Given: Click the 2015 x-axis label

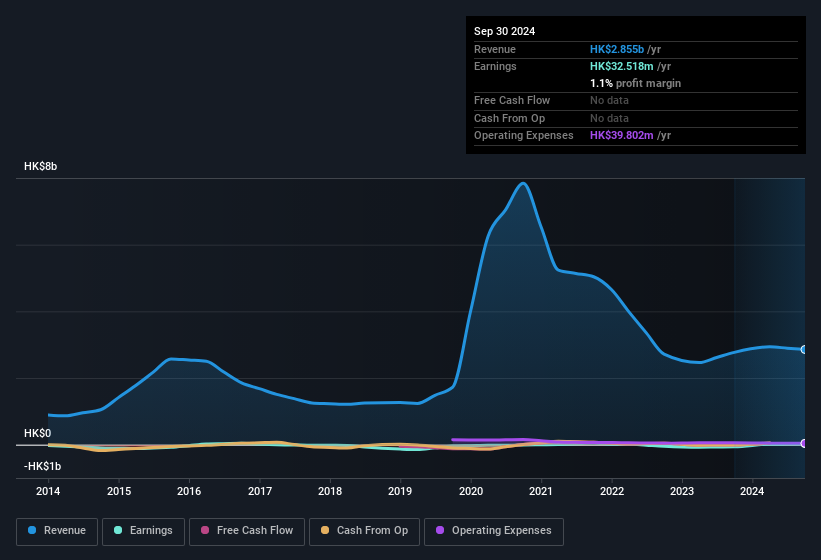Looking at the screenshot, I should pyautogui.click(x=119, y=491).
